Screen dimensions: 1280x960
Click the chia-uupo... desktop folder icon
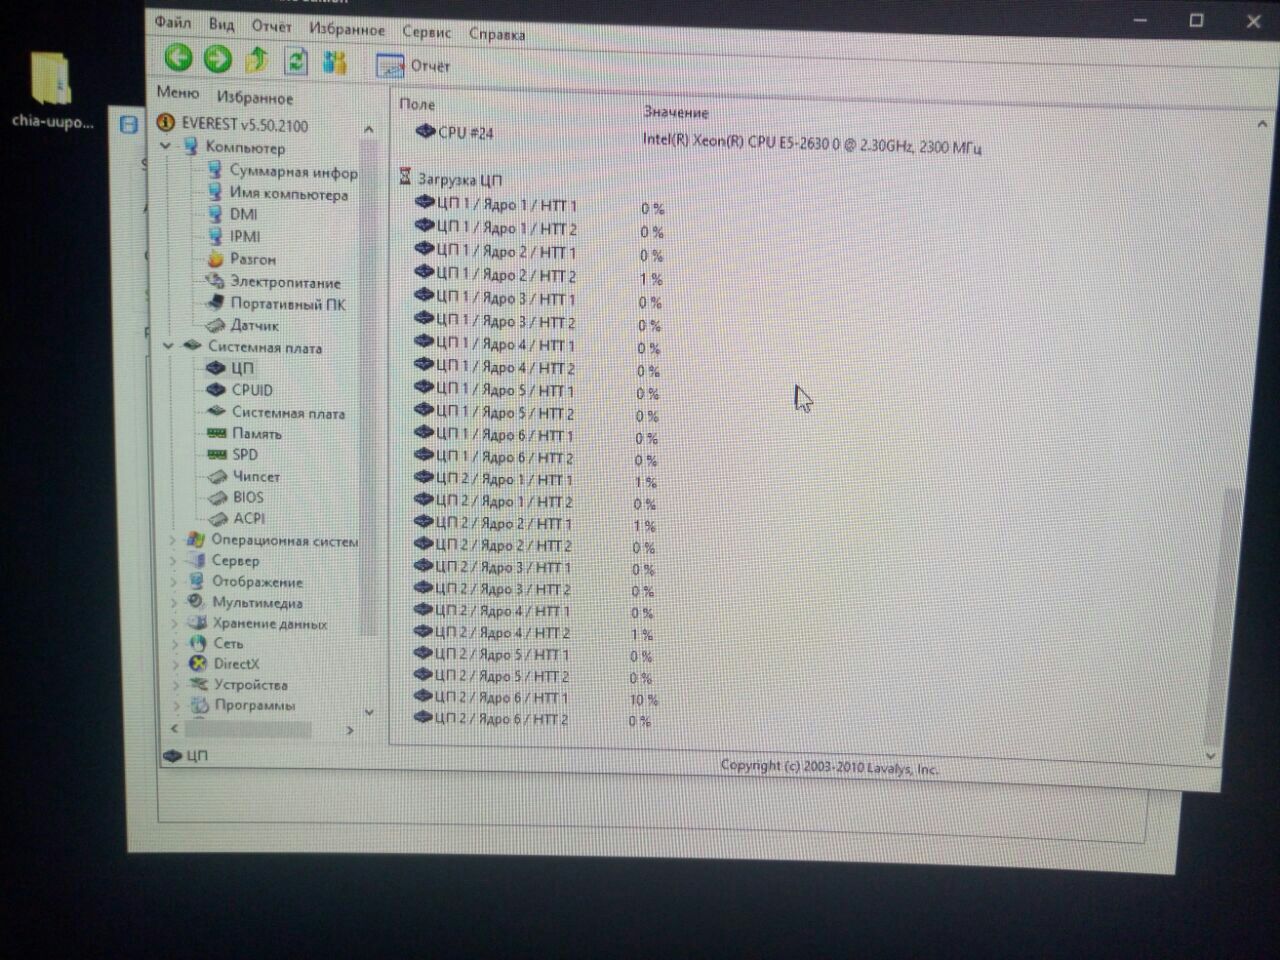click(x=52, y=78)
